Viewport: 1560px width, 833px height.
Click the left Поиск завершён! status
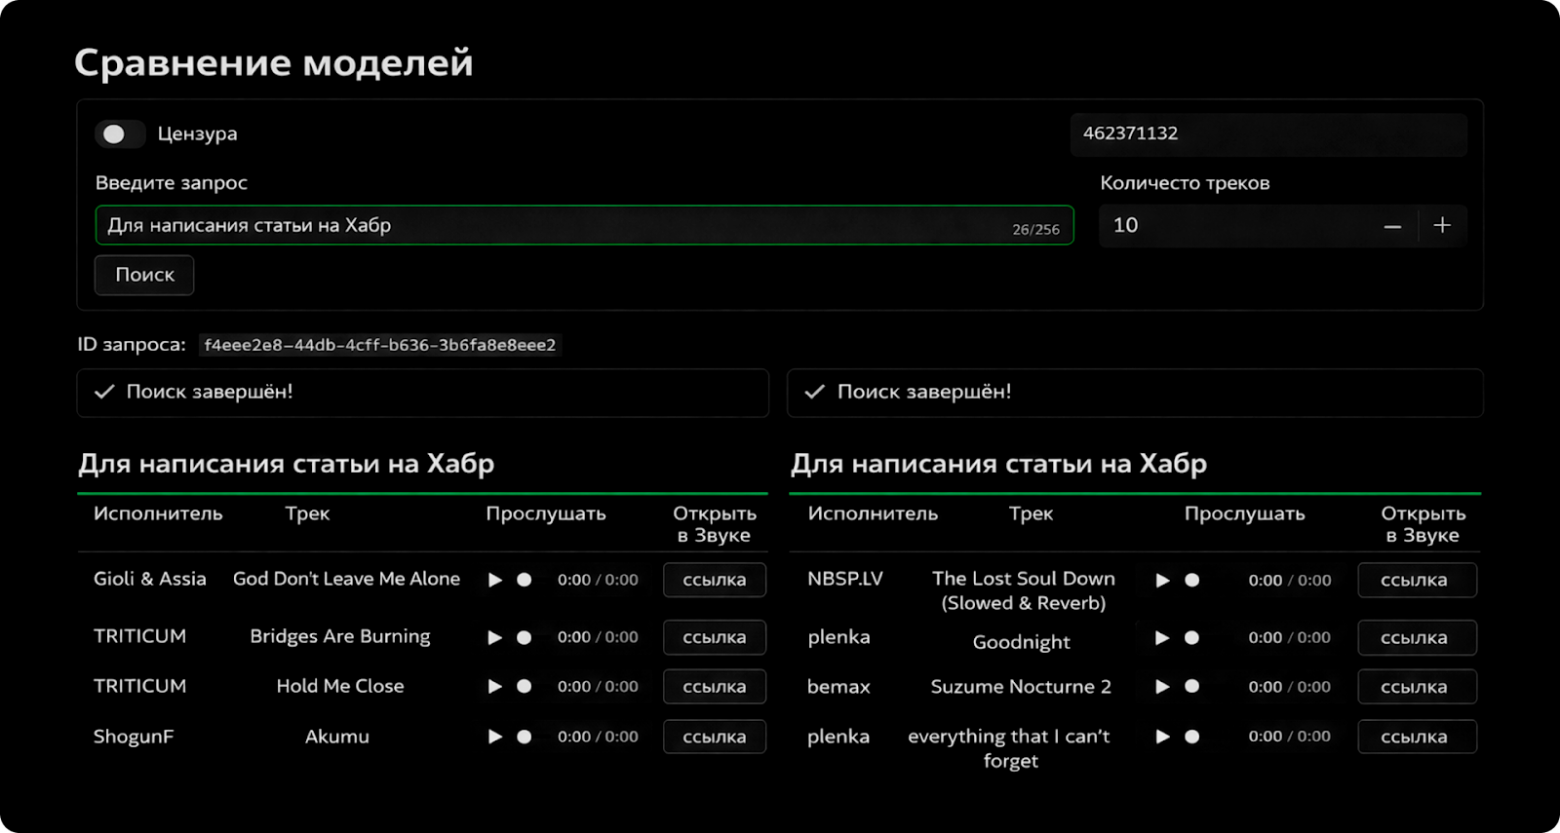click(422, 393)
